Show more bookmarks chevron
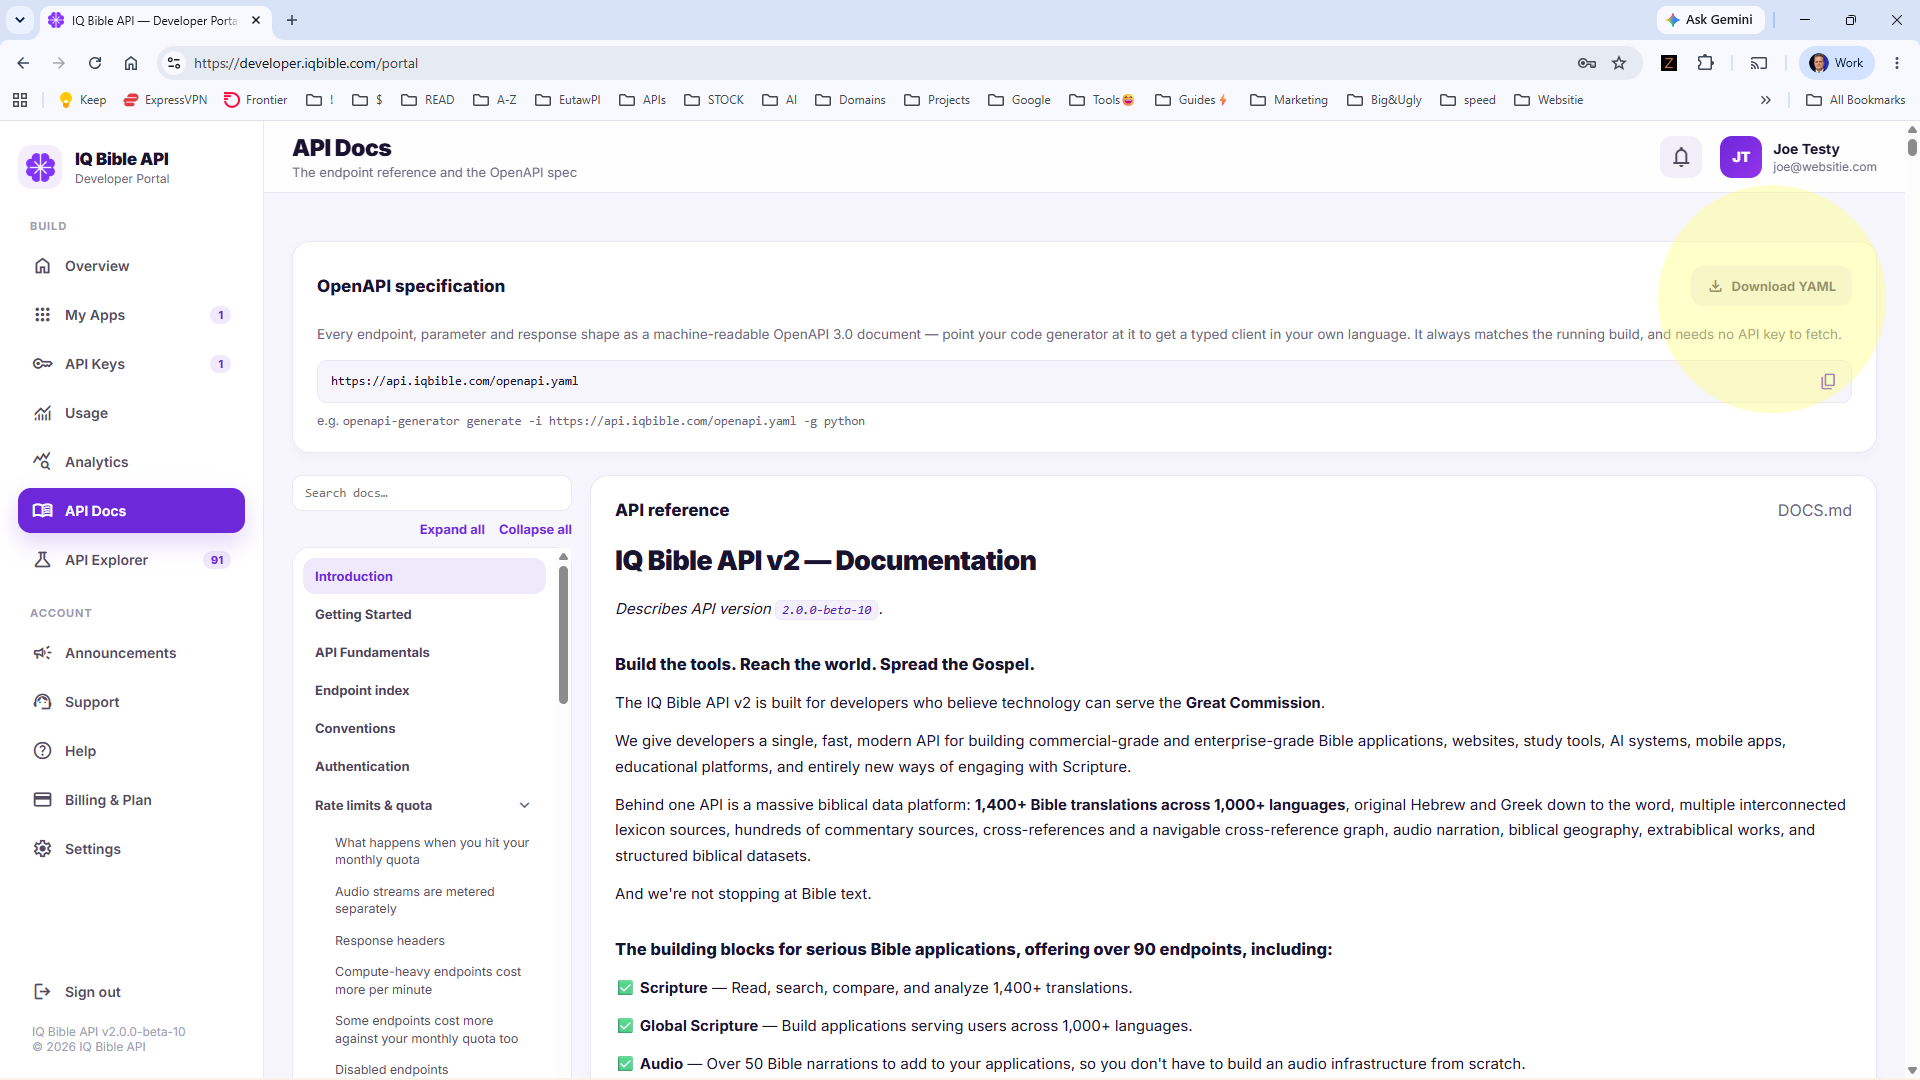The image size is (1920, 1080). coord(1766,100)
